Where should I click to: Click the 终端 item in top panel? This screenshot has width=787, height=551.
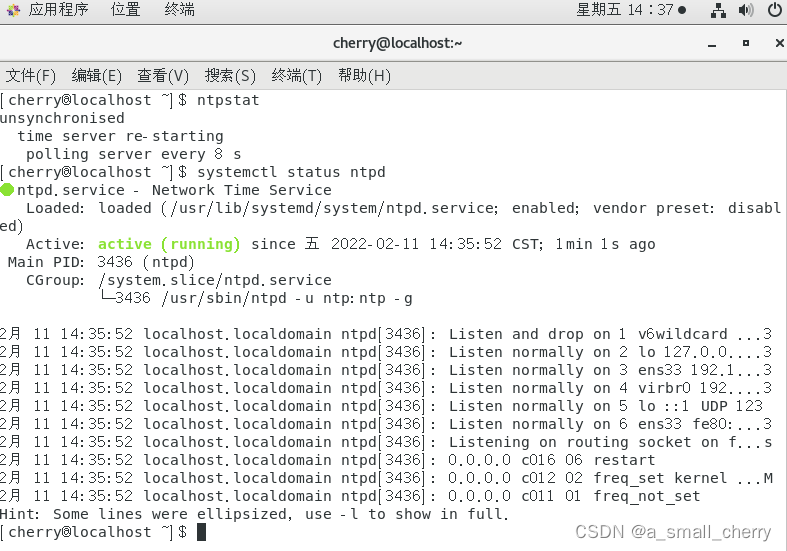tap(179, 10)
